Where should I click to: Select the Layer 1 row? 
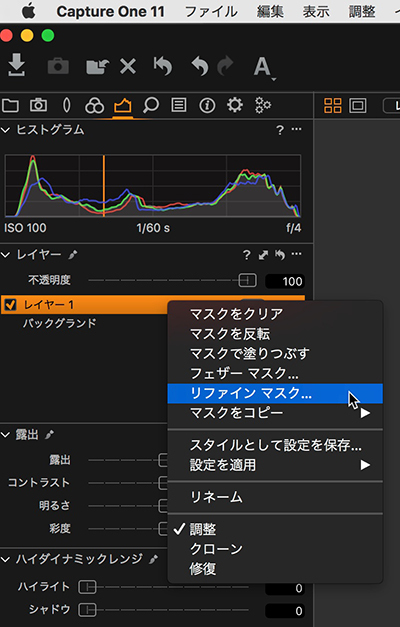(153, 305)
